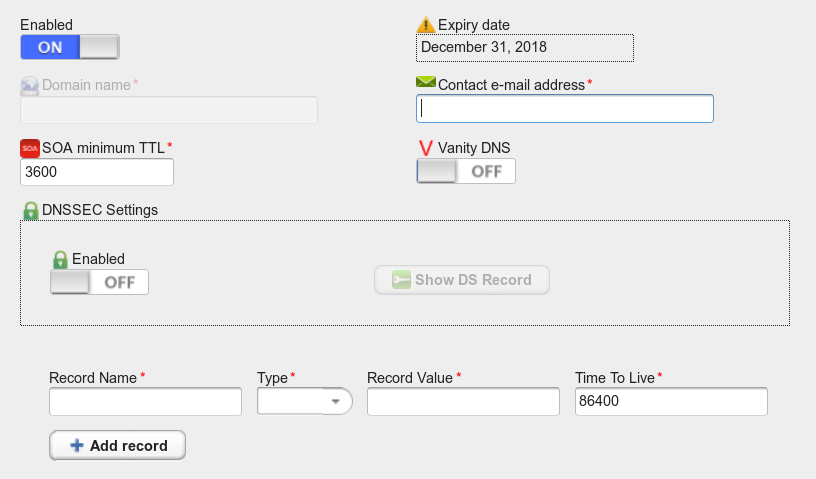Screen dimensions: 816x479
Task: Open the Expiry date picker field
Action: pos(525,47)
